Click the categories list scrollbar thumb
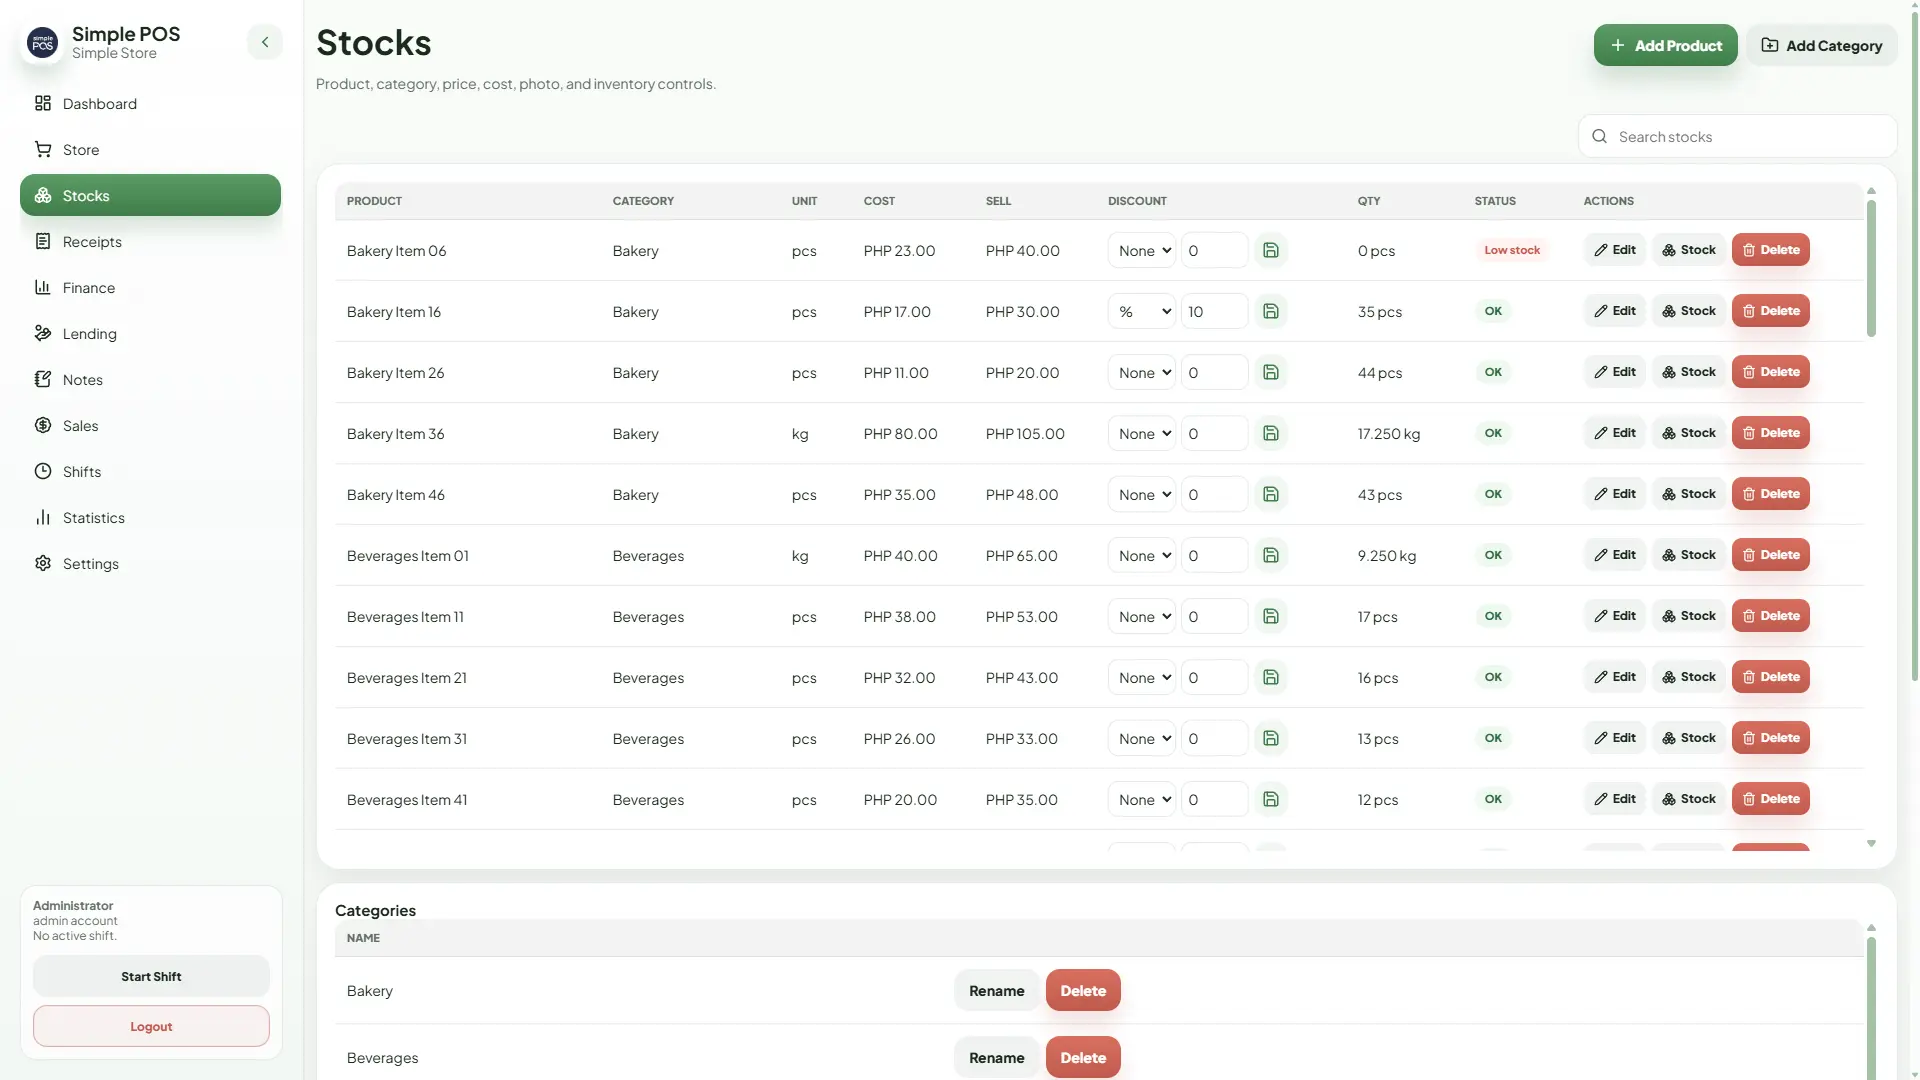Image resolution: width=1920 pixels, height=1080 pixels. [1871, 1008]
